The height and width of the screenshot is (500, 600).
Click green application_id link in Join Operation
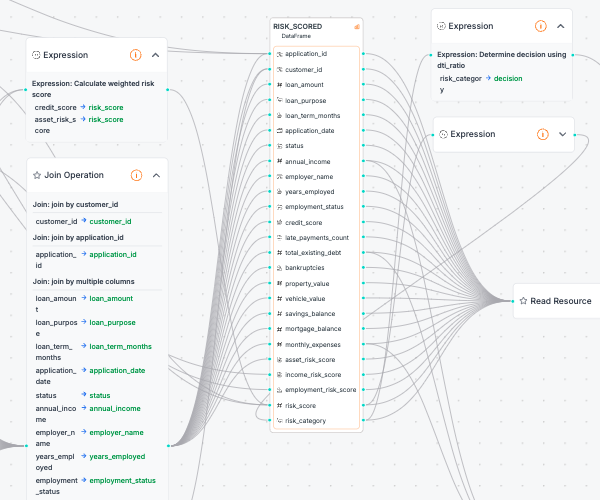(x=113, y=254)
